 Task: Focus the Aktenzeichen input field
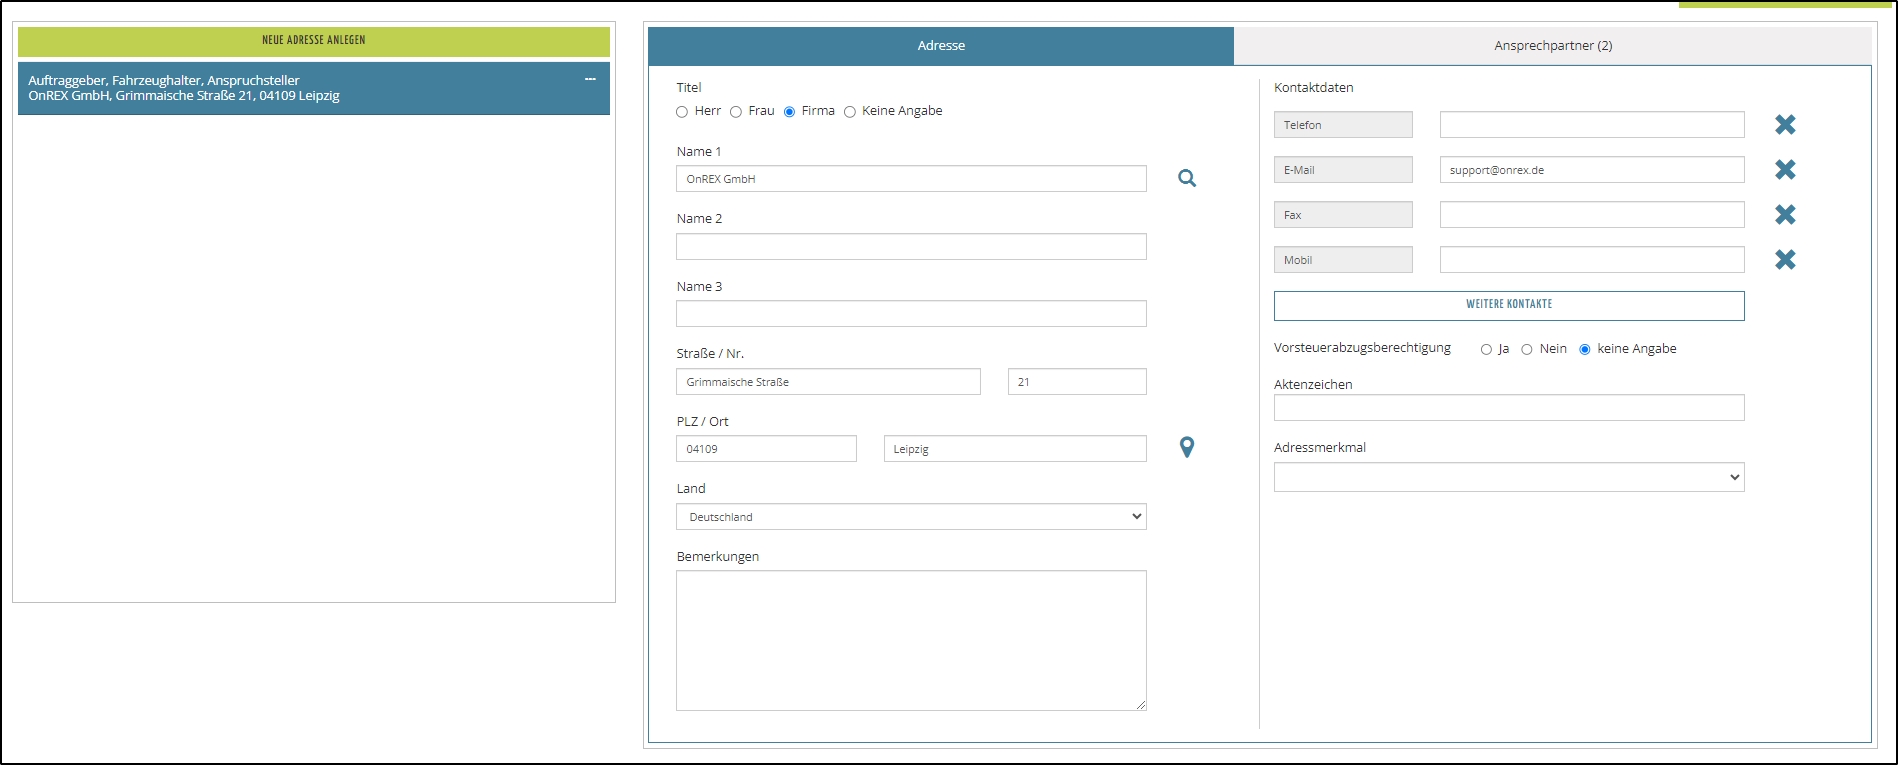pyautogui.click(x=1508, y=408)
